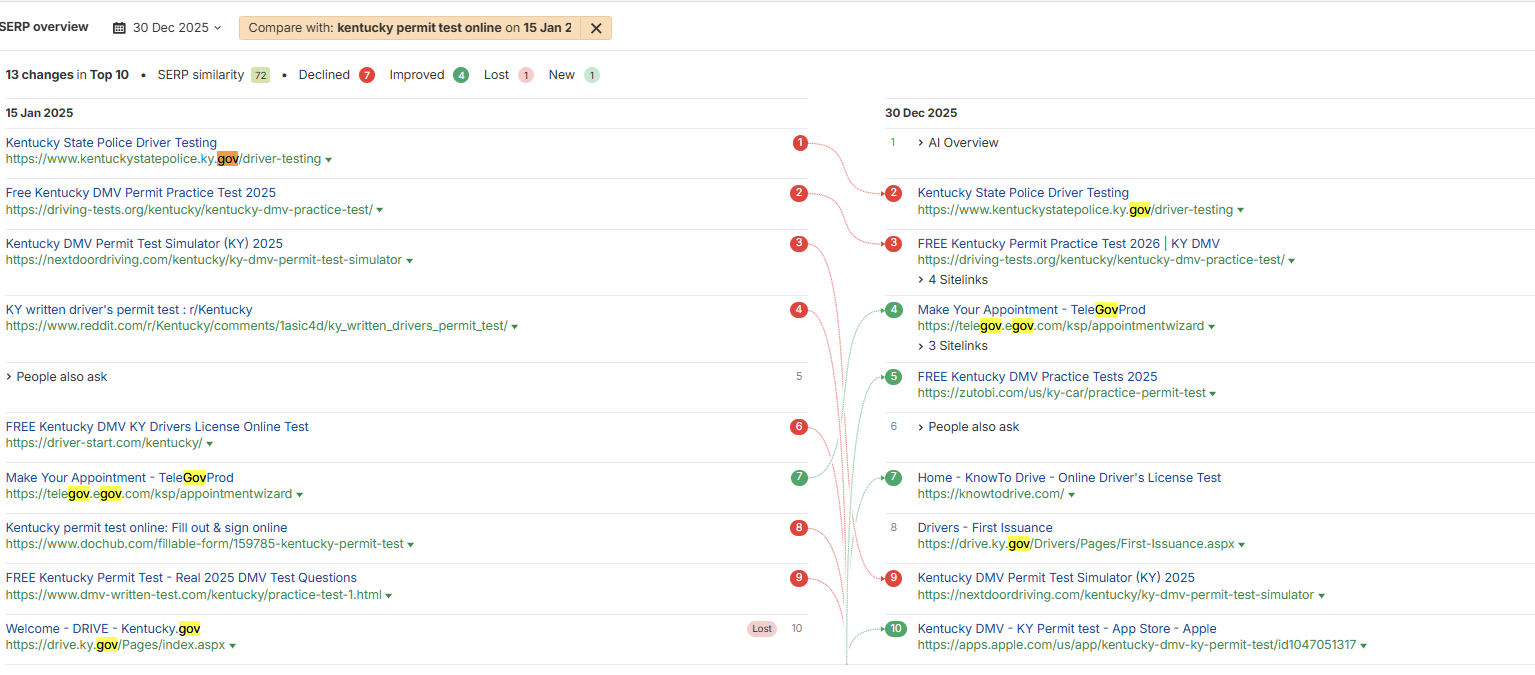
Task: Click the 13 changes in Top 10 text
Action: coord(67,75)
